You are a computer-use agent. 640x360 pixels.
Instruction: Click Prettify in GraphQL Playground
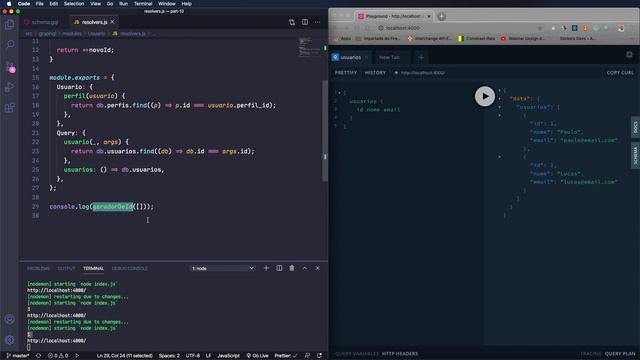coord(346,73)
